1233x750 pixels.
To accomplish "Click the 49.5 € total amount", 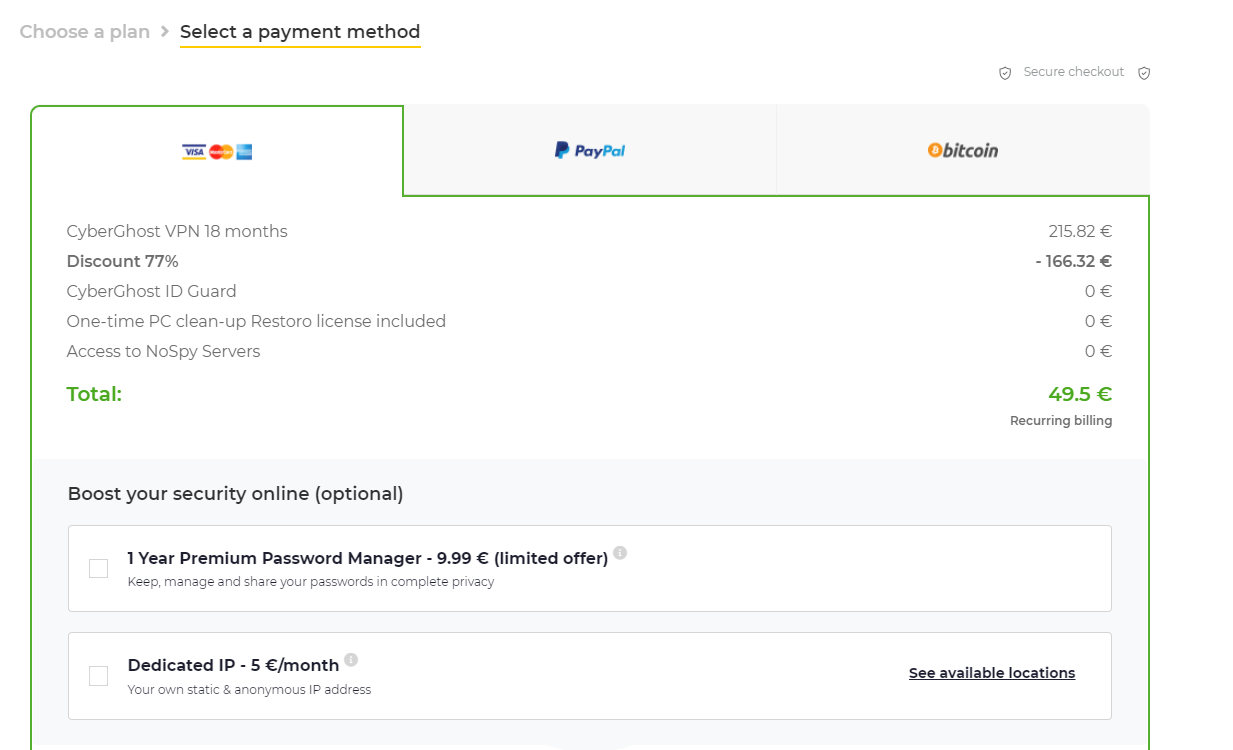I will (x=1080, y=394).
